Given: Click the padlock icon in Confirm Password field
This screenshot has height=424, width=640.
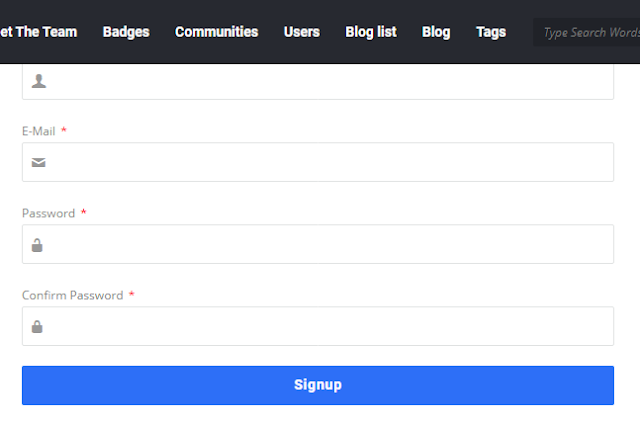Looking at the screenshot, I should coord(37,326).
